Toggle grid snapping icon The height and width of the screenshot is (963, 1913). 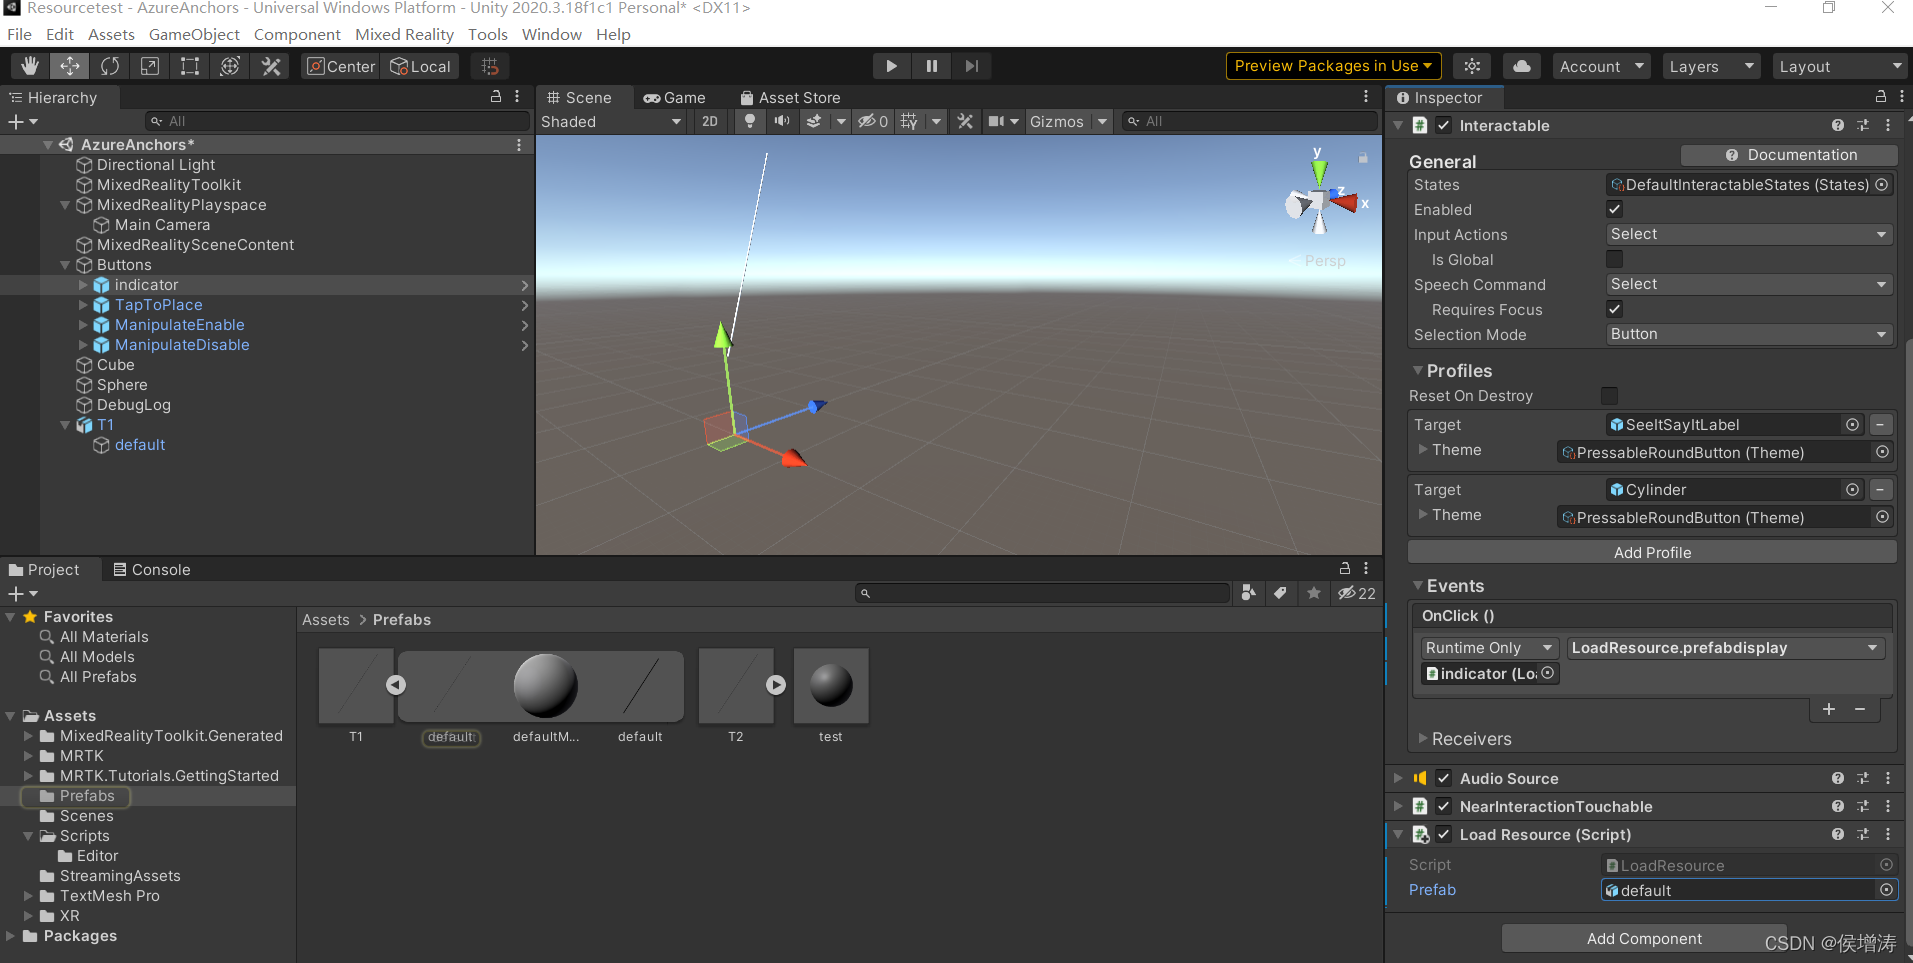[490, 66]
